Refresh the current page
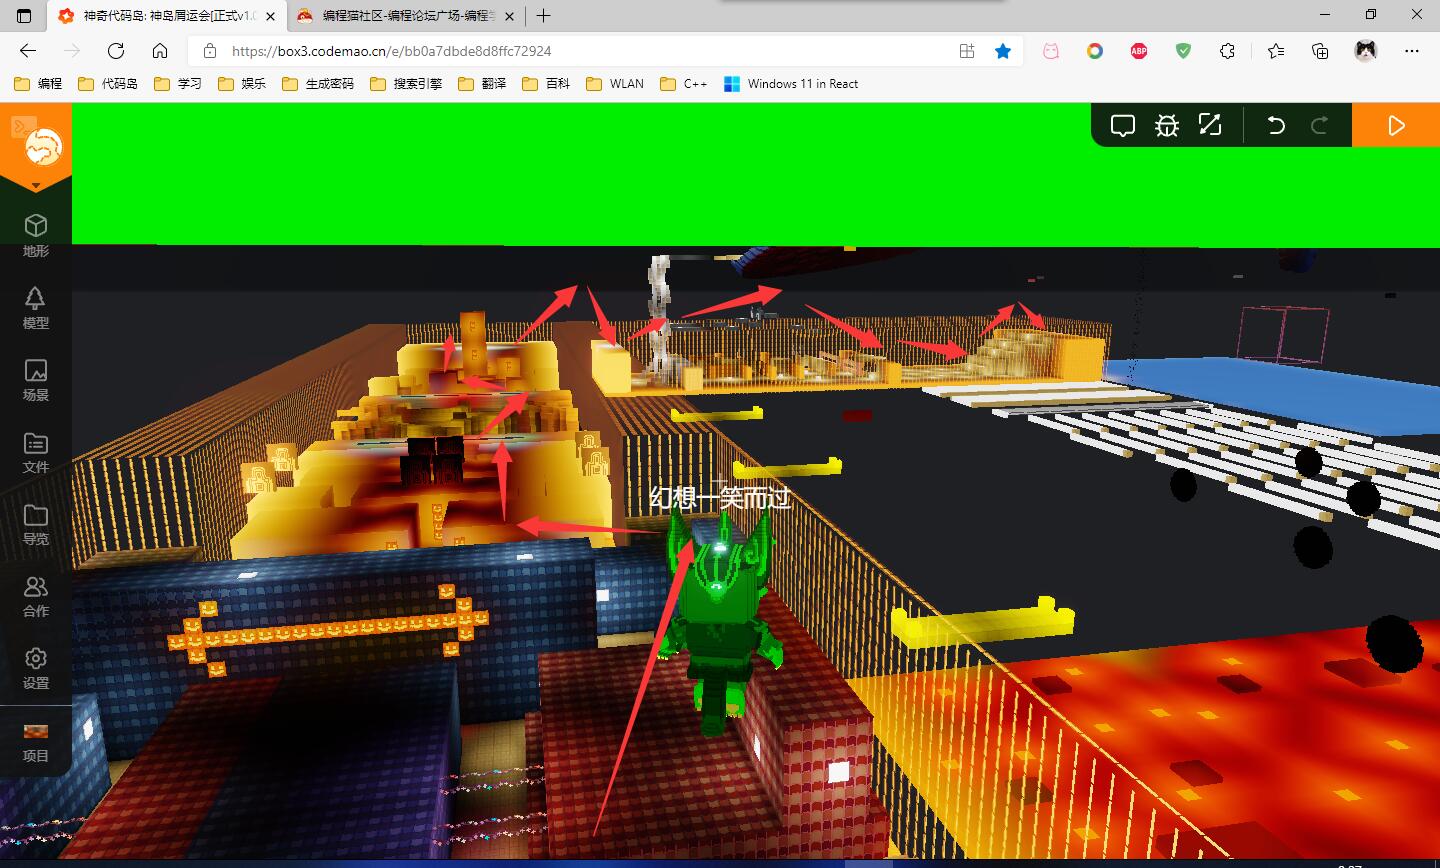The width and height of the screenshot is (1440, 868). 116,51
